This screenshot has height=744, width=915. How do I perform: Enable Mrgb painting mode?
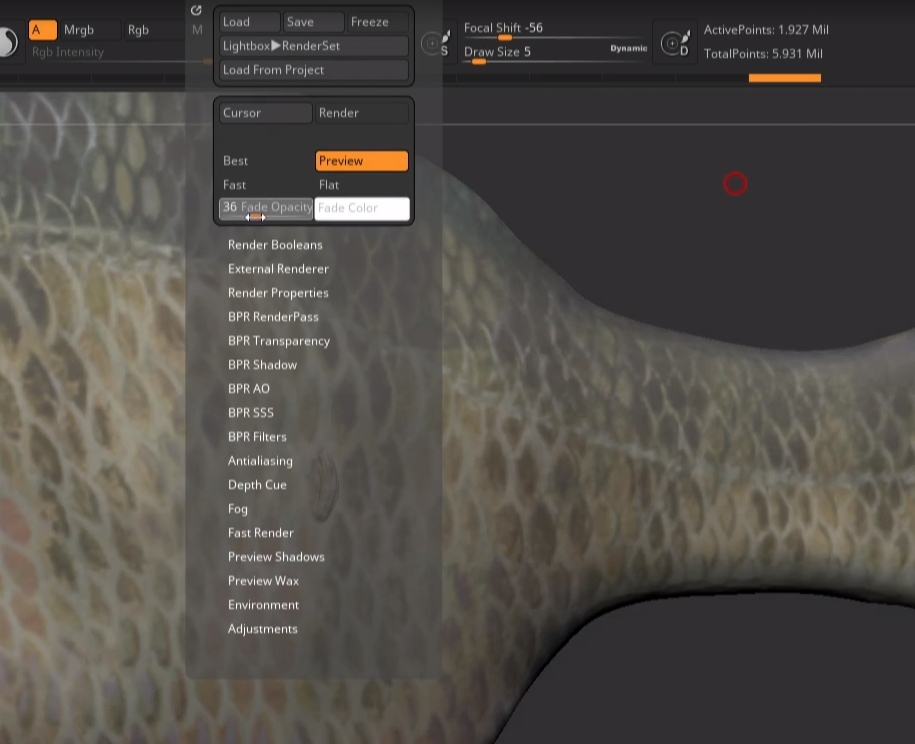point(79,30)
